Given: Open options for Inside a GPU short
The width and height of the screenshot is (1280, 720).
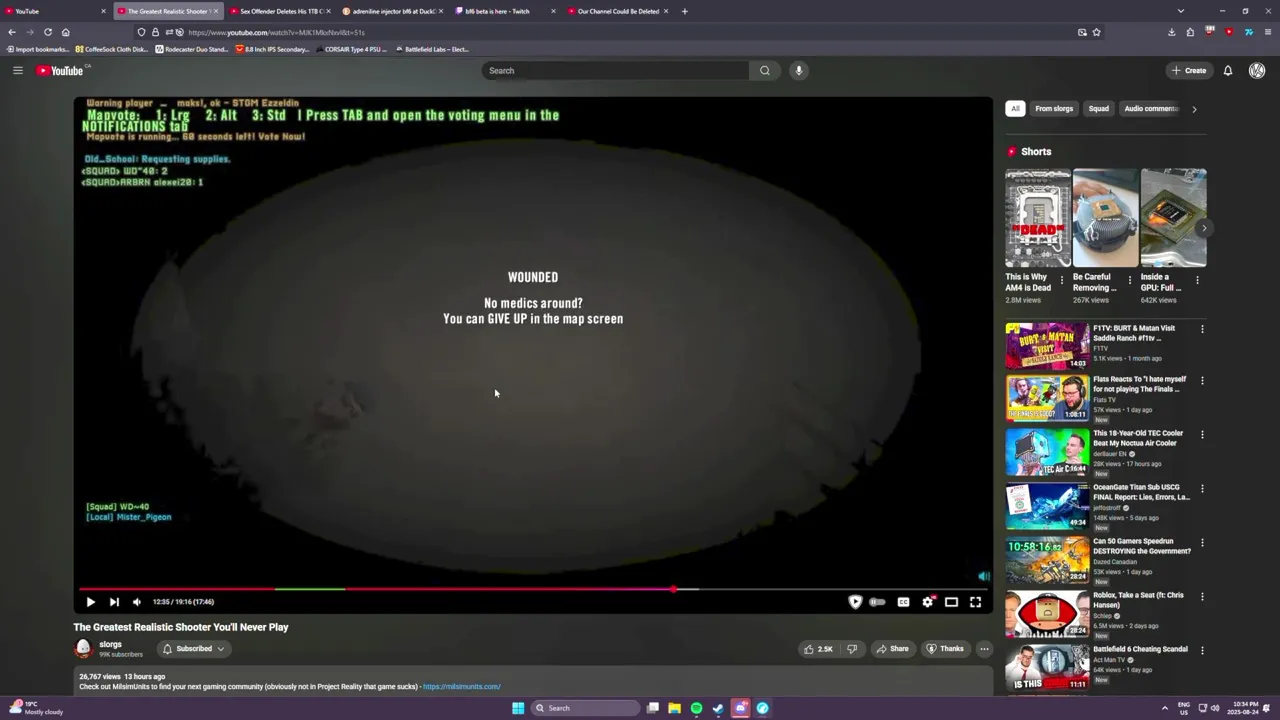Looking at the screenshot, I should 1197,280.
